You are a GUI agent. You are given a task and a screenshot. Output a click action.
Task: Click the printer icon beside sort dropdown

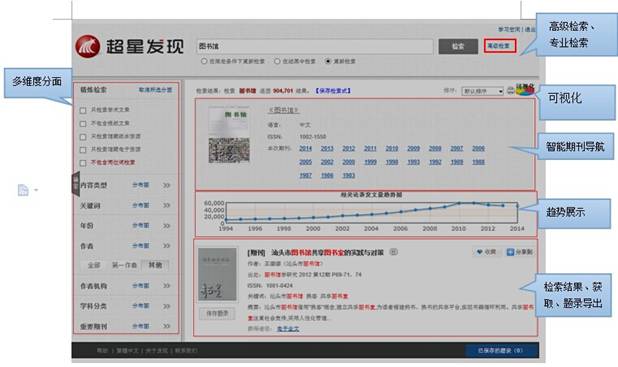[x=510, y=91]
